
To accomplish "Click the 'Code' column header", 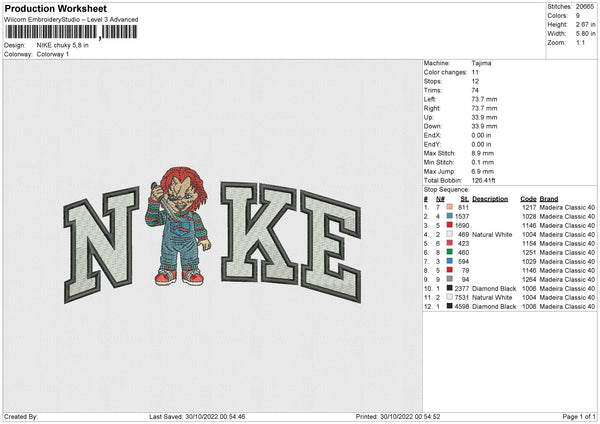I will 528,199.
